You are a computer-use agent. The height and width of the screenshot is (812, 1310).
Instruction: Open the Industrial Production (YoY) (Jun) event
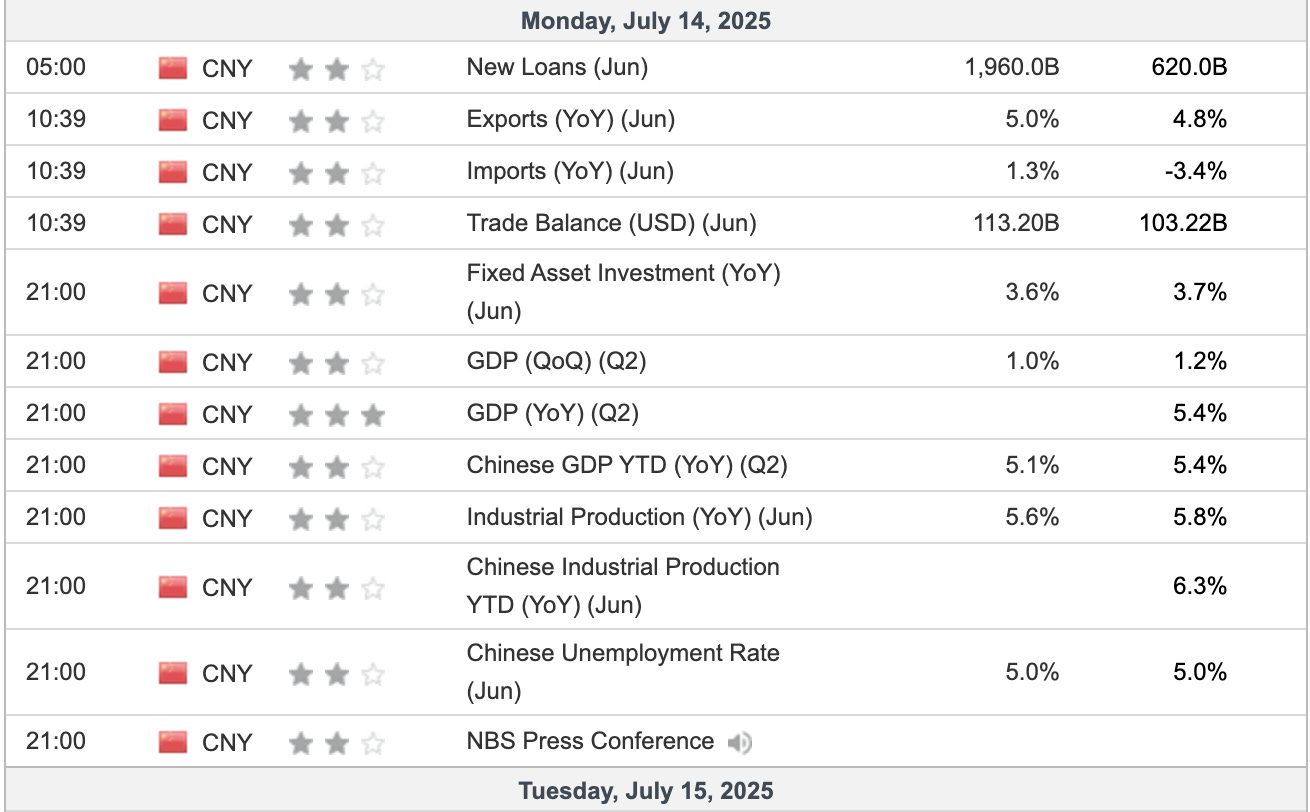640,517
